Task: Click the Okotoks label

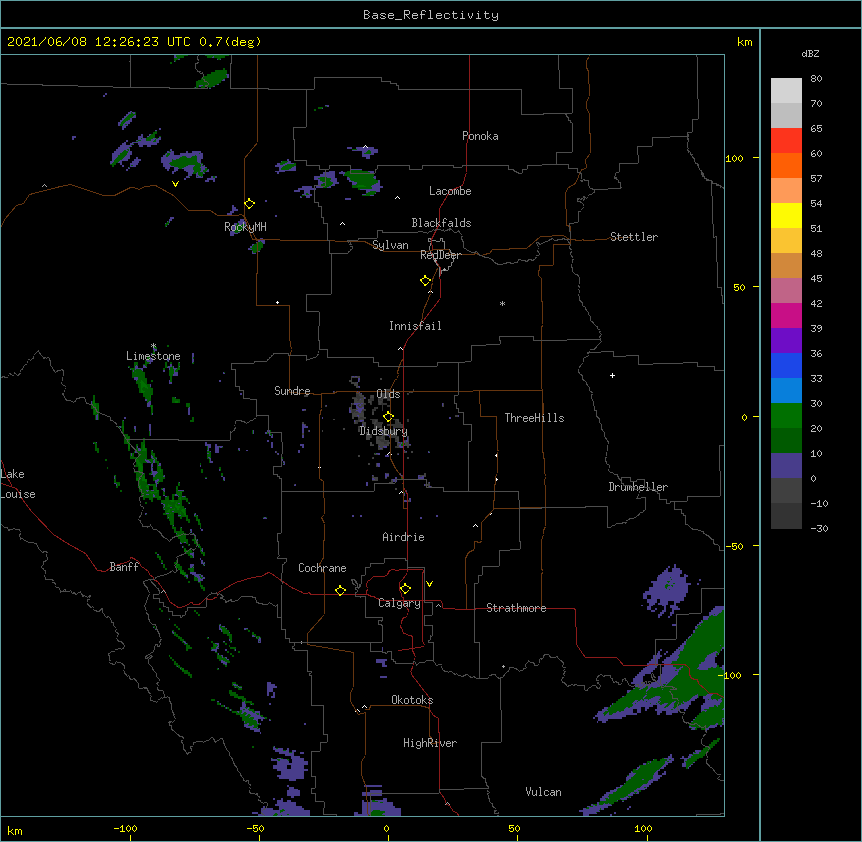Action: (412, 700)
